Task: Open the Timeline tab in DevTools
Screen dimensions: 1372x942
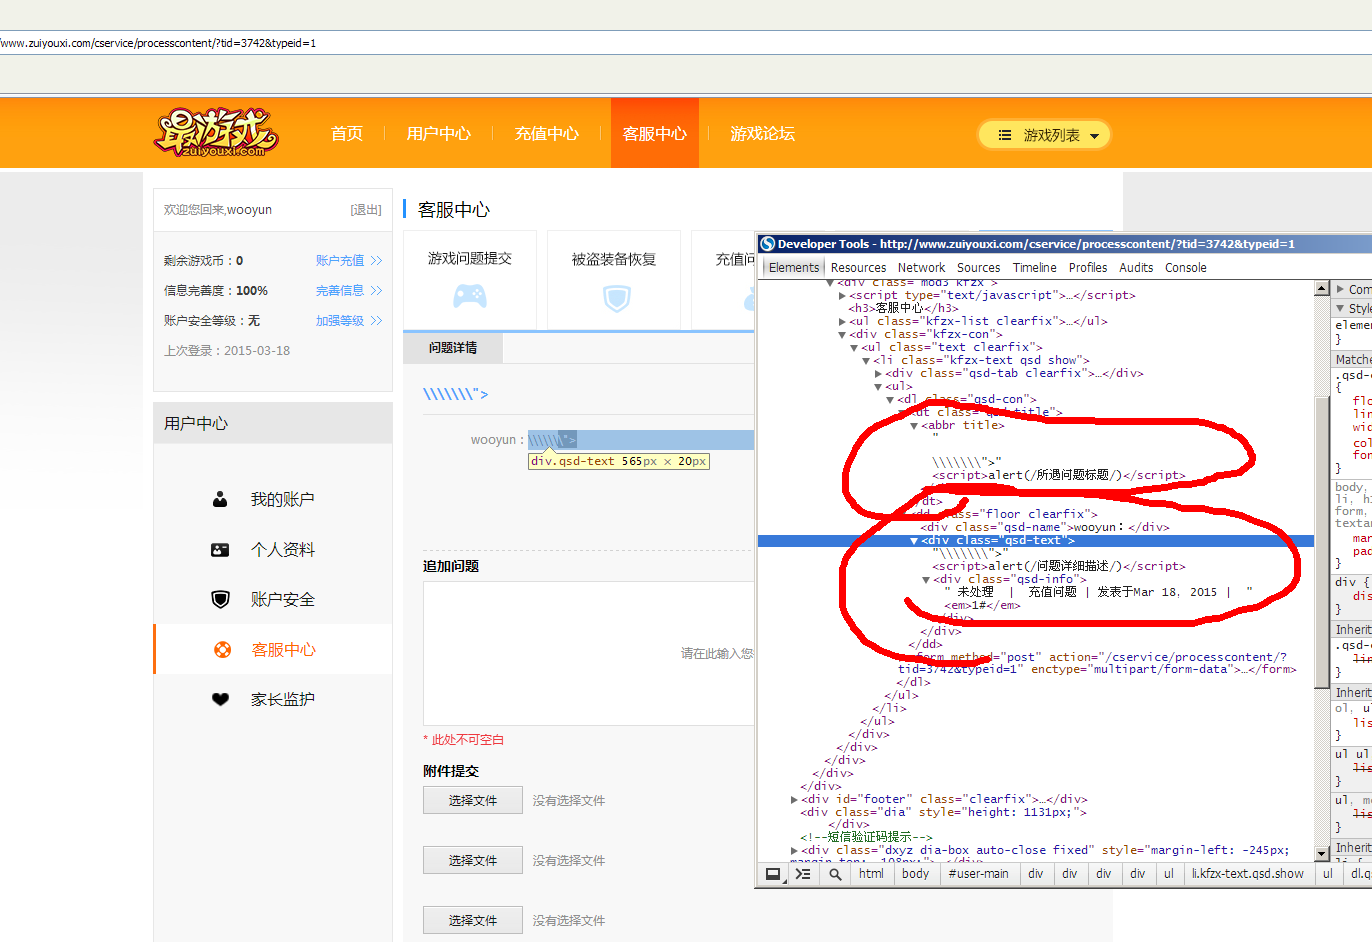Action: [1034, 268]
